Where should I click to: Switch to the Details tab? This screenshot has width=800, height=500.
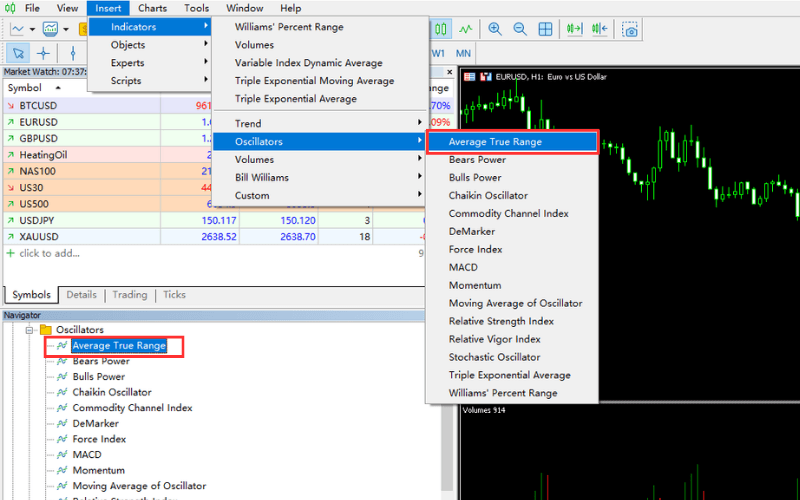tap(82, 295)
